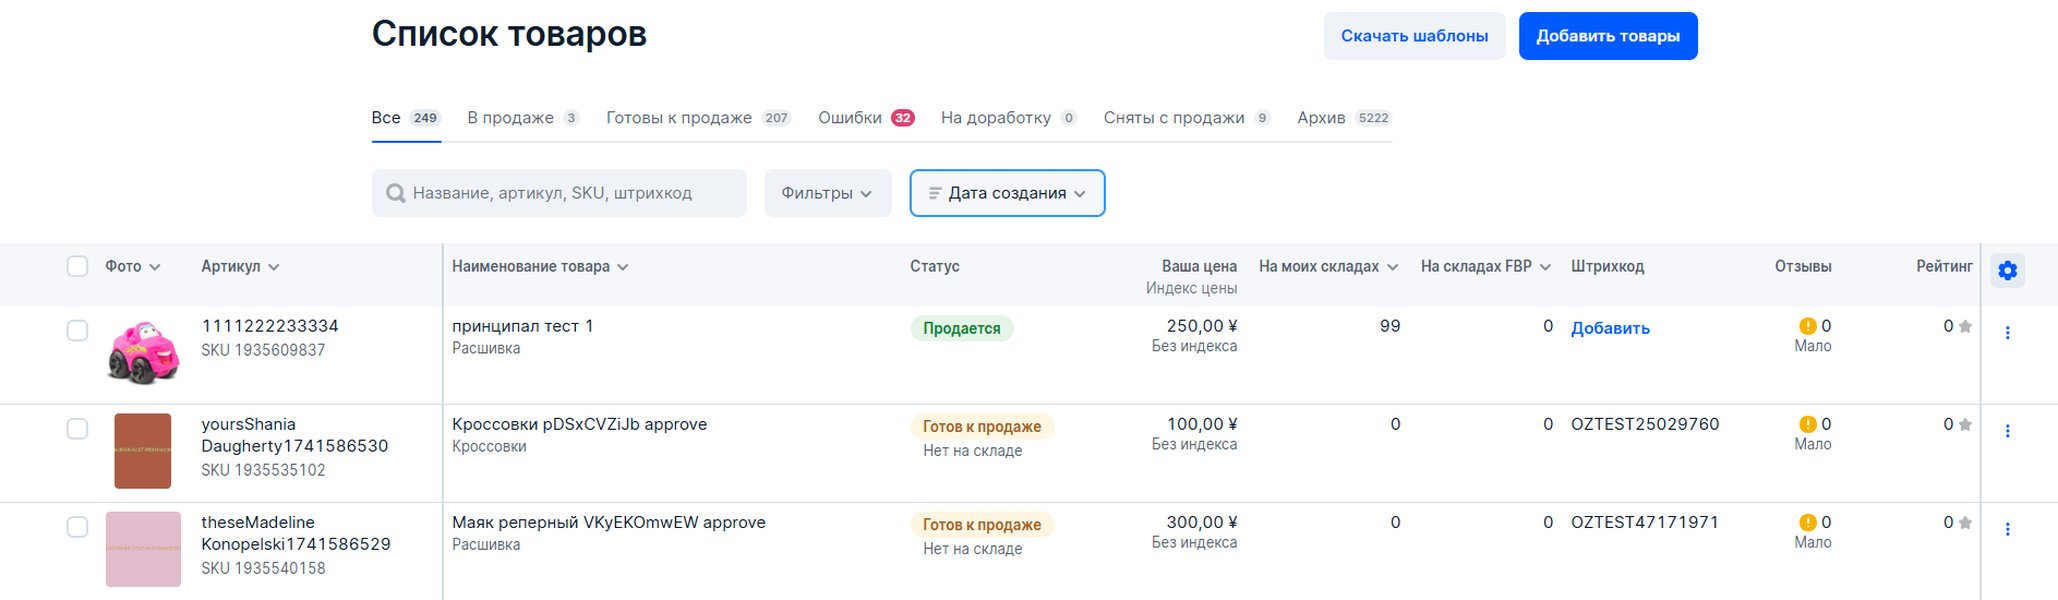The height and width of the screenshot is (600, 2058).
Task: Click the brown product thumbnail
Action: point(143,451)
